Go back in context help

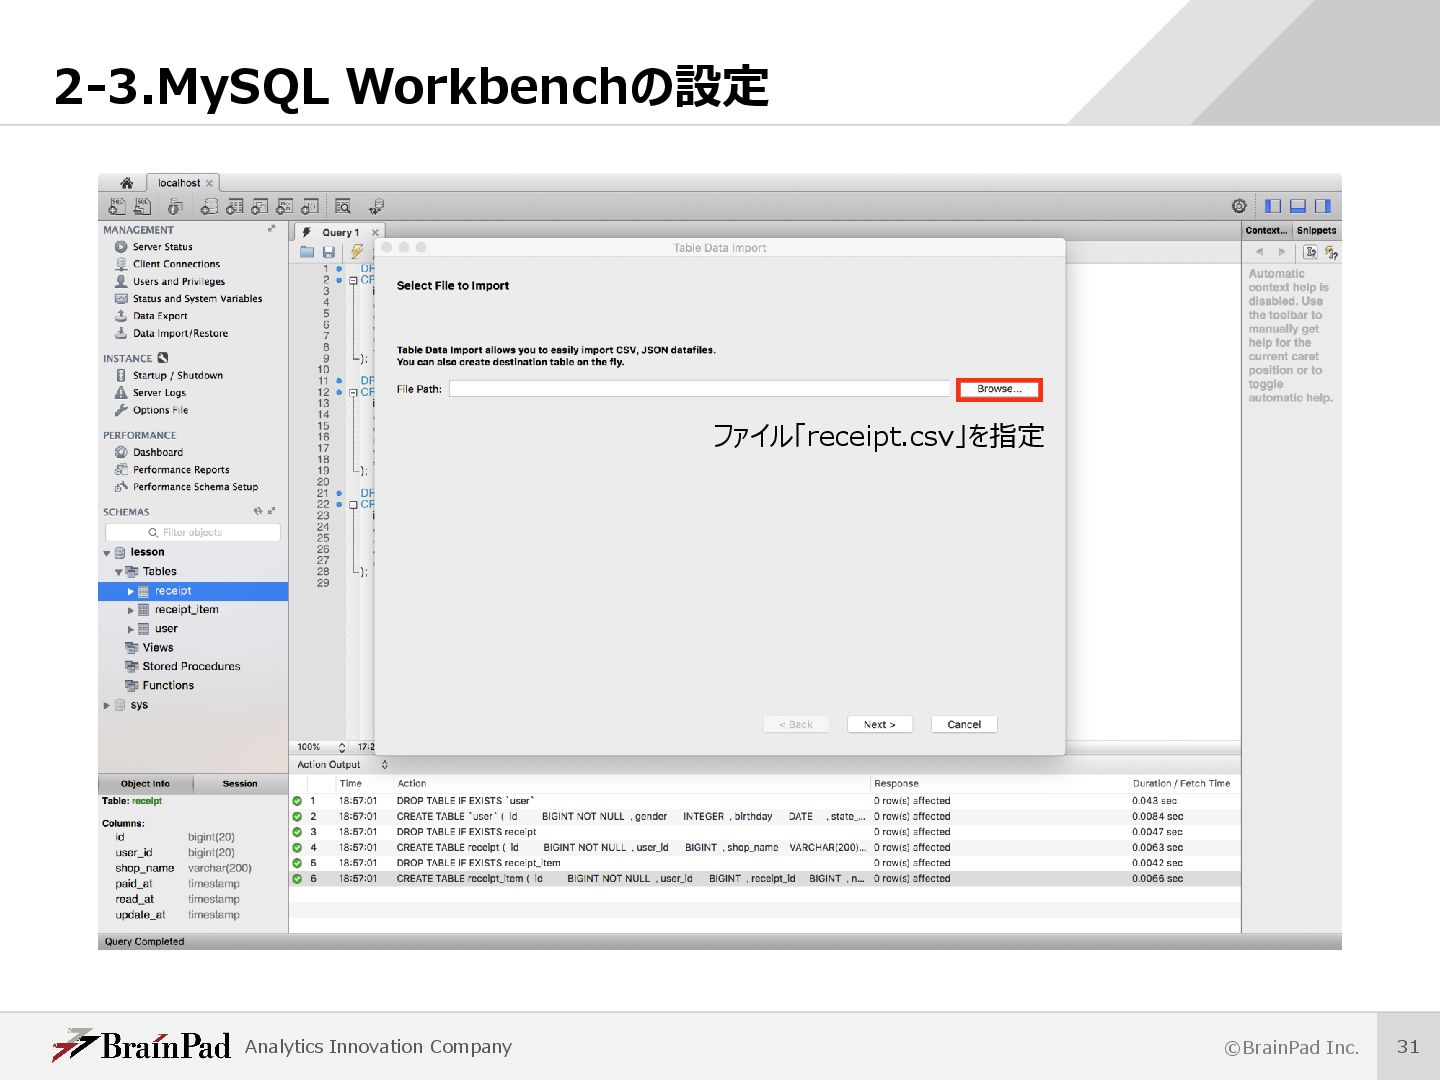click(1260, 252)
